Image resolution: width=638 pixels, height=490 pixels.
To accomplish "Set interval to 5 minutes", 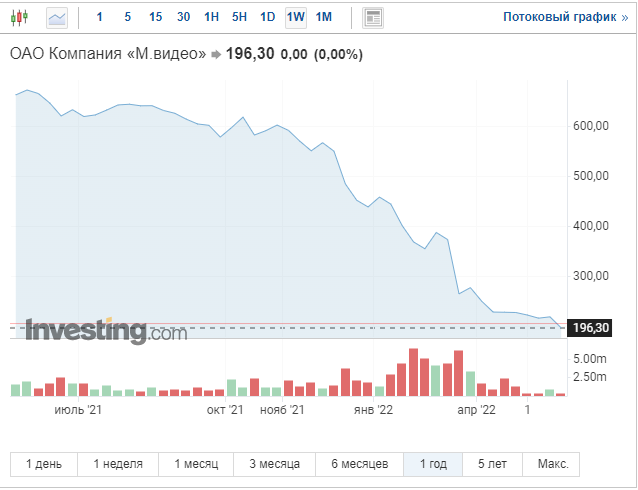I will [x=127, y=17].
